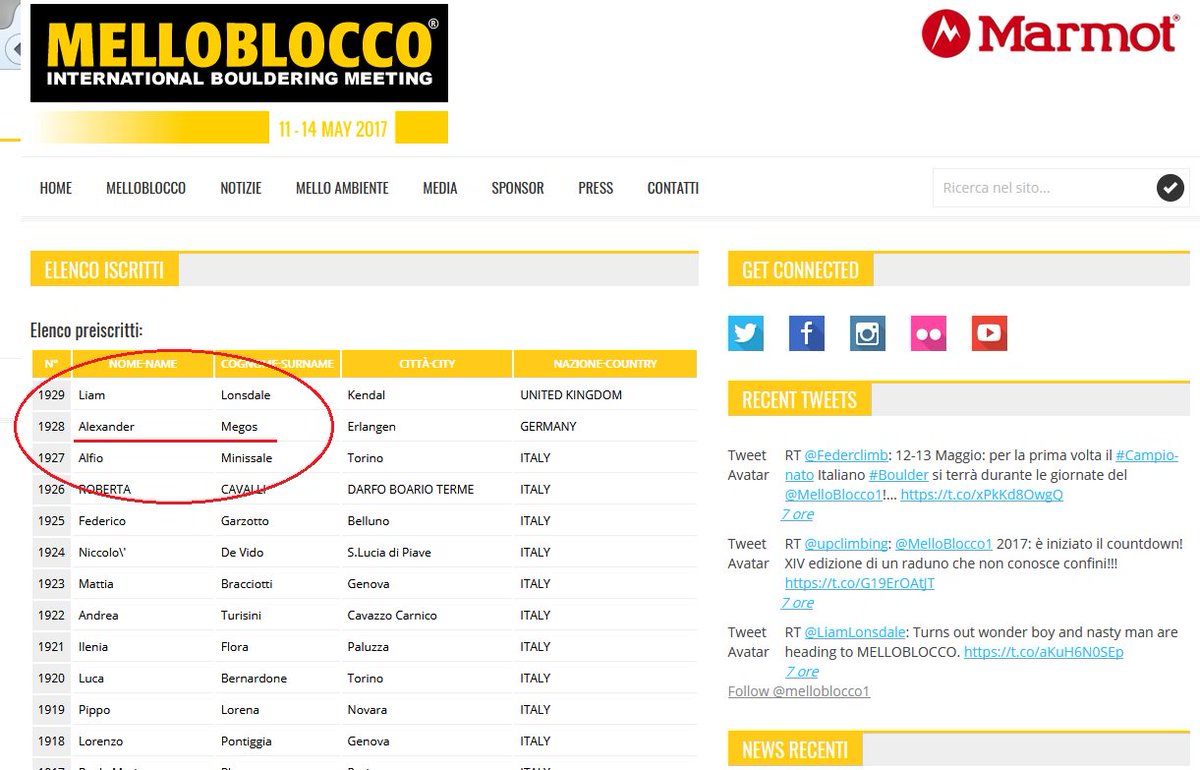This screenshot has height=770, width=1200.
Task: Click the '11 - 14 MAY 2017' date banner
Action: [333, 129]
